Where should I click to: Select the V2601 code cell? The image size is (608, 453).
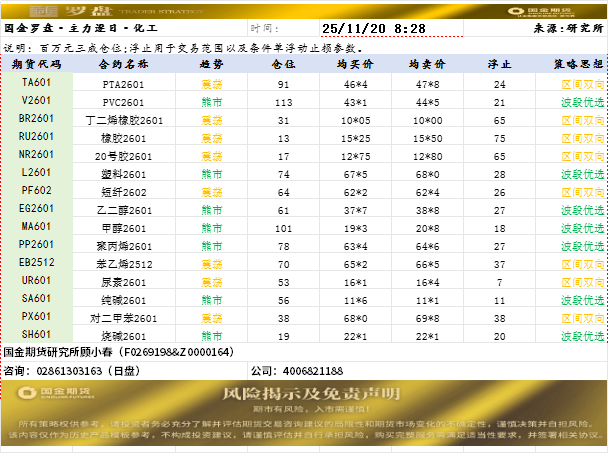click(x=36, y=100)
